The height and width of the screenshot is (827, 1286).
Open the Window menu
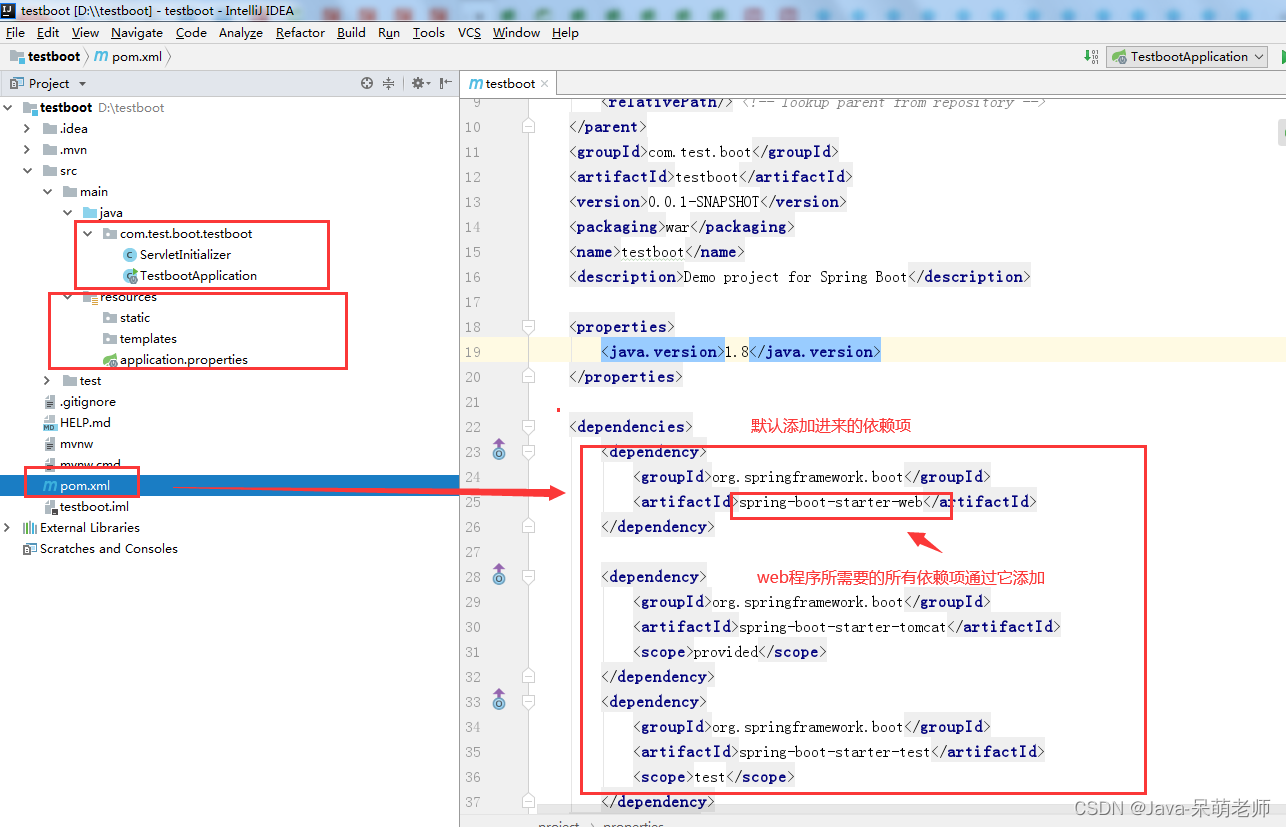[516, 33]
